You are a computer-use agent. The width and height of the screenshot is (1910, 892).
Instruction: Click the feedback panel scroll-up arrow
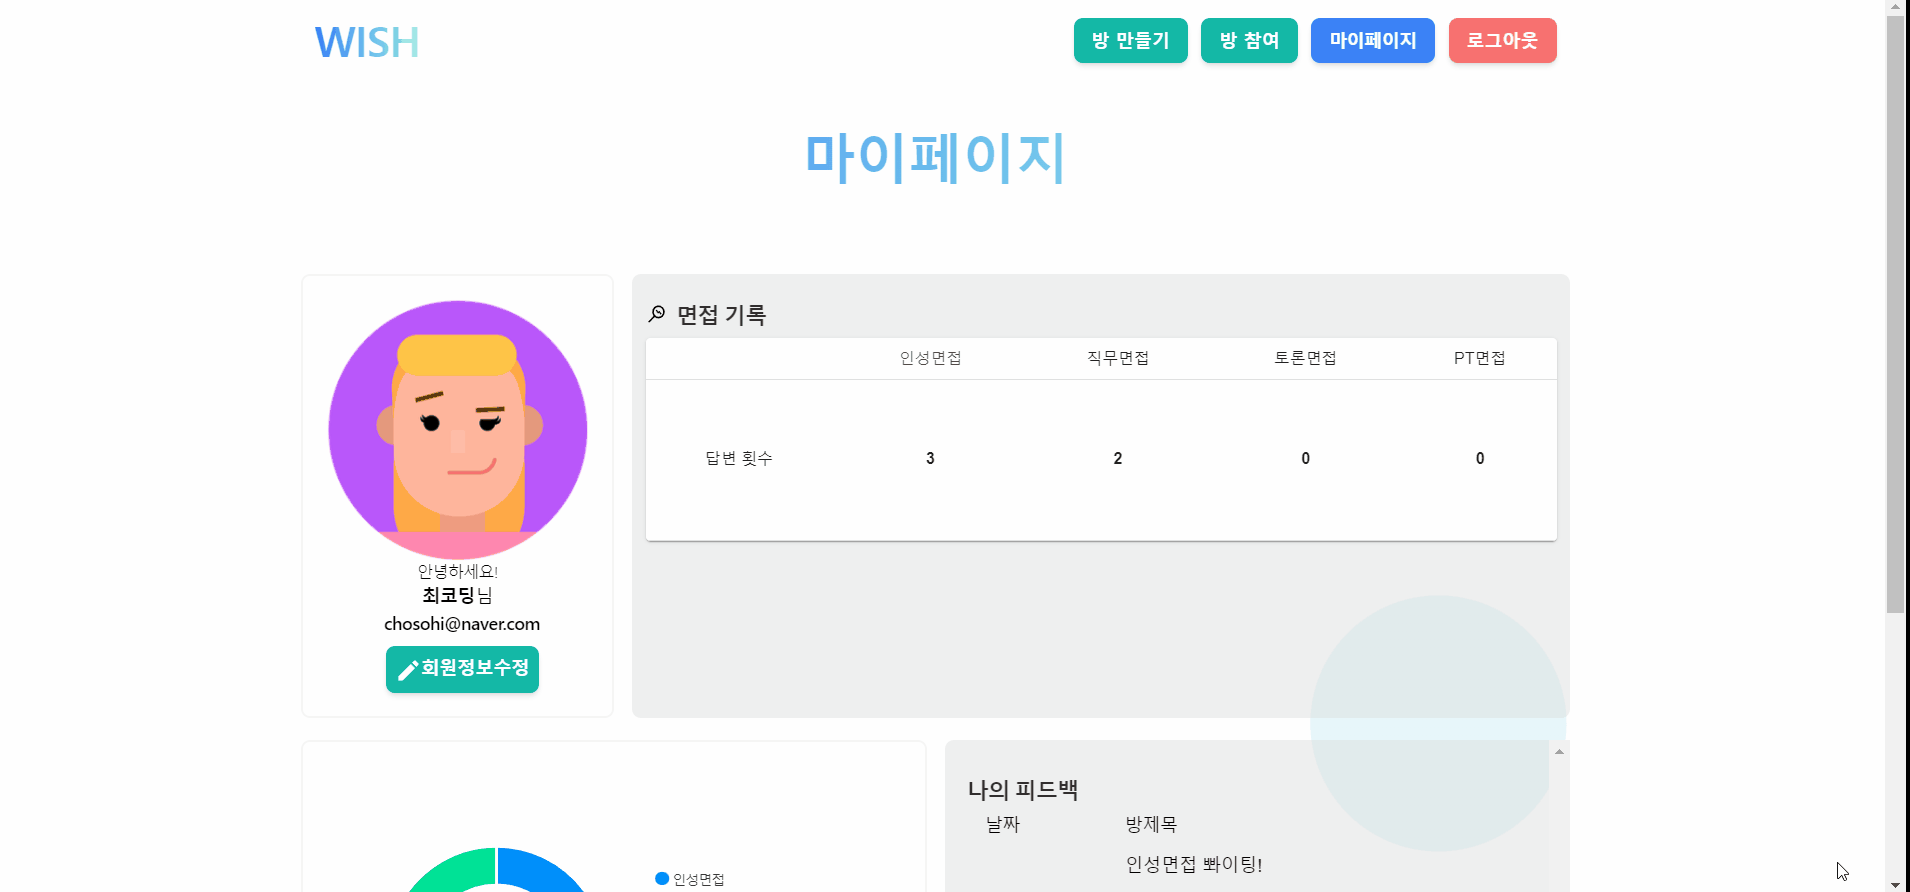click(1559, 751)
